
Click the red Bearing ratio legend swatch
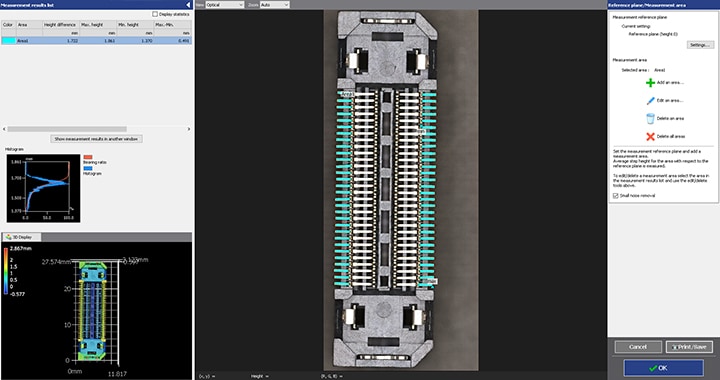[x=88, y=157]
